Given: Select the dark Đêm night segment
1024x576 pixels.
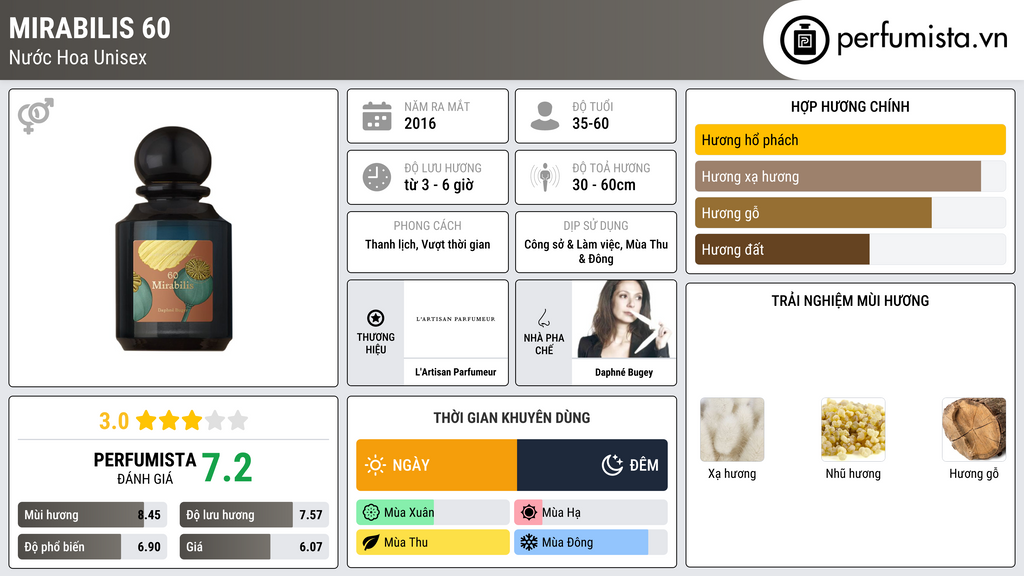Looking at the screenshot, I should point(592,465).
